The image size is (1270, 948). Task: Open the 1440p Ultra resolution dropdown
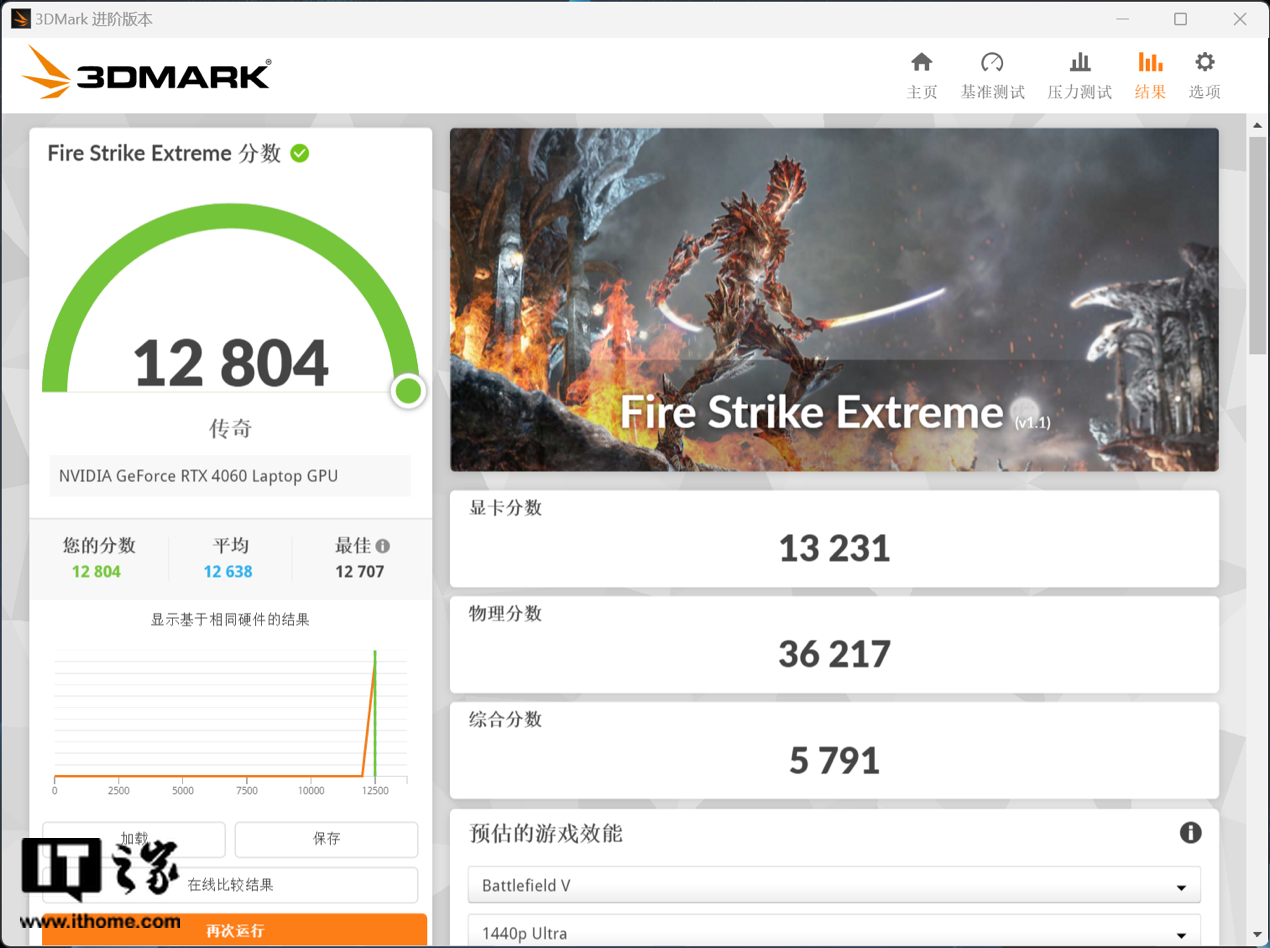[x=833, y=932]
